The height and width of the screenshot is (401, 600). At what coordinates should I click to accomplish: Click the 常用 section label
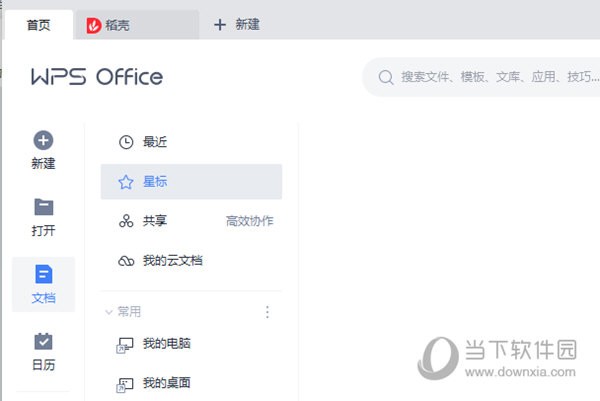(x=129, y=312)
